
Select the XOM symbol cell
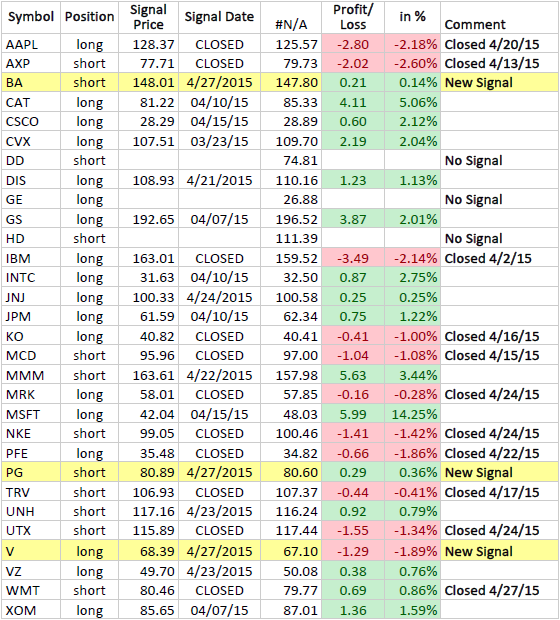point(31,610)
